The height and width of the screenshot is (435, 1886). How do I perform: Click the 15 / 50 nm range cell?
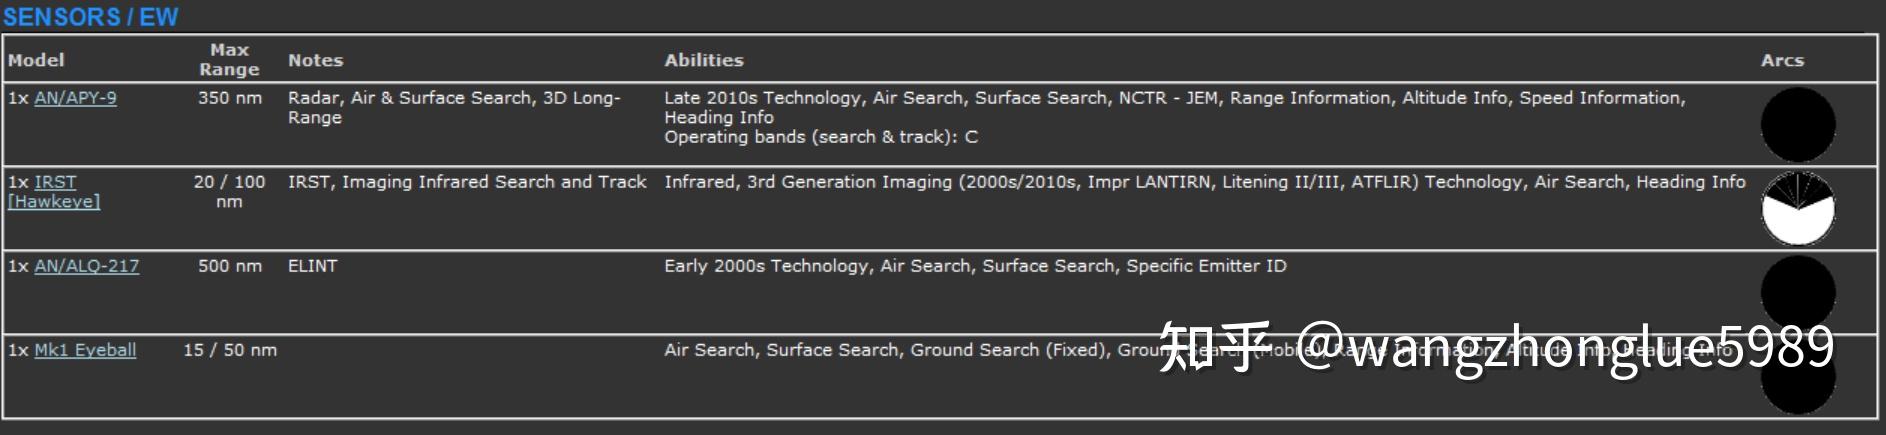tap(230, 350)
